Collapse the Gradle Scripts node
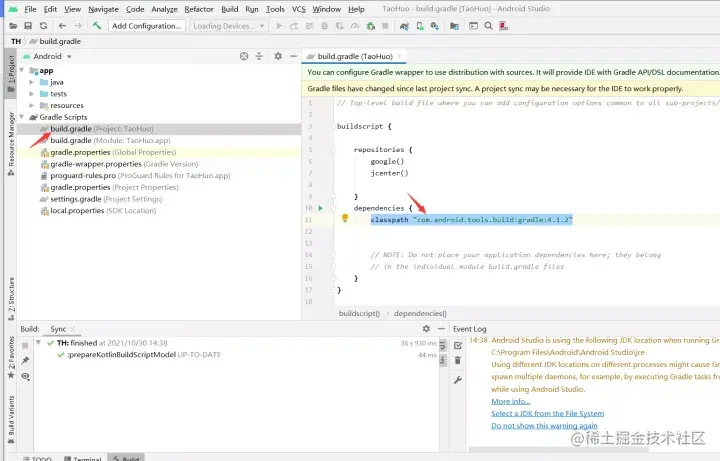This screenshot has height=461, width=720. (x=22, y=117)
